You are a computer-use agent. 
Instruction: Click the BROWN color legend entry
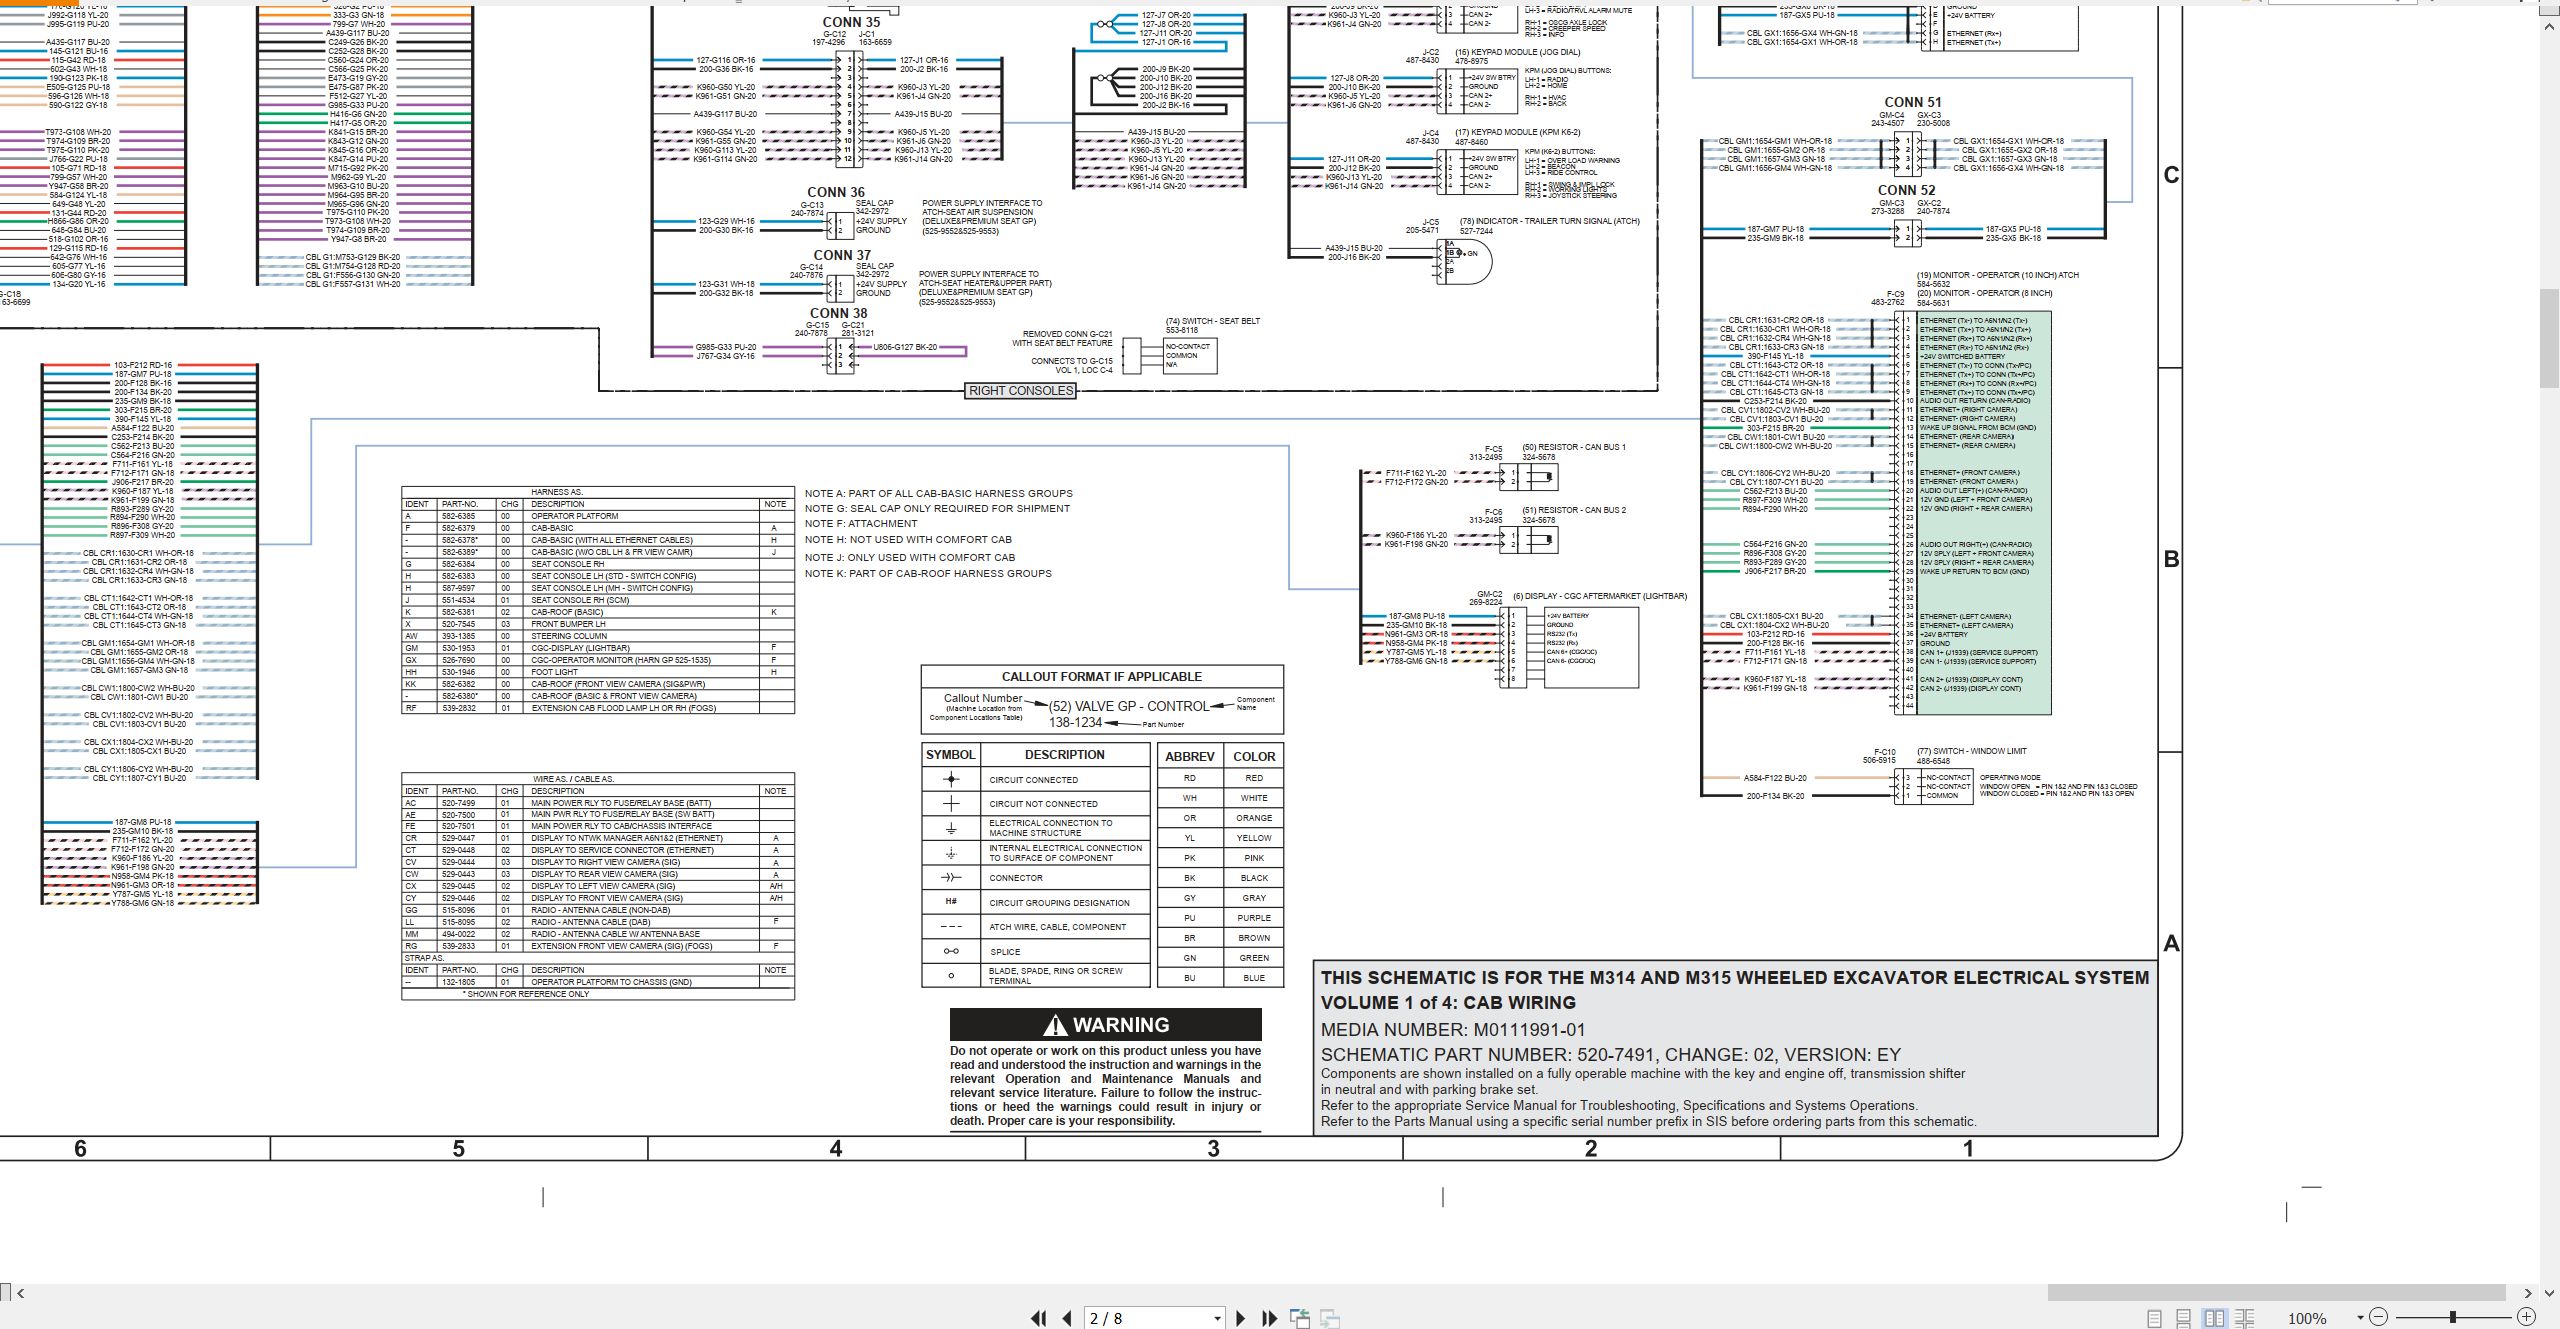pos(1254,938)
